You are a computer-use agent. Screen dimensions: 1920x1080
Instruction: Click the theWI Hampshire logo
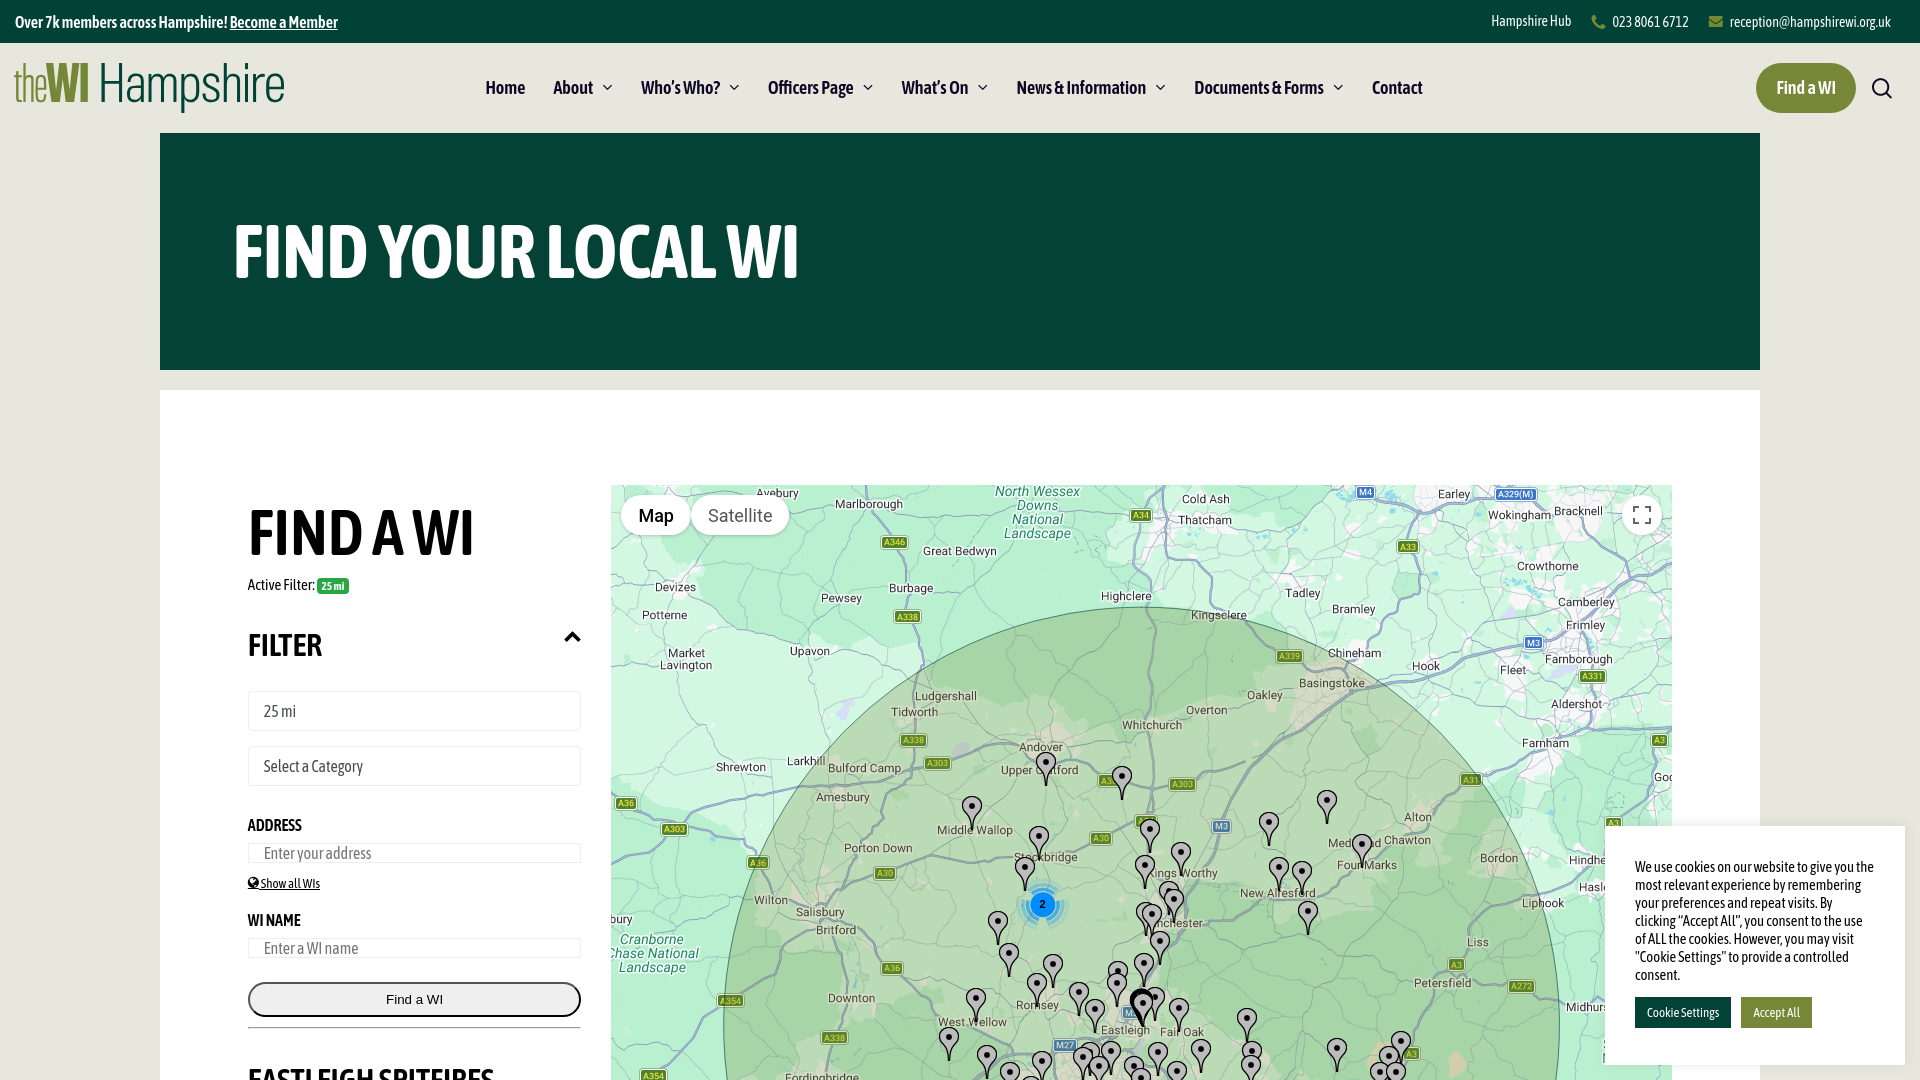tap(149, 87)
